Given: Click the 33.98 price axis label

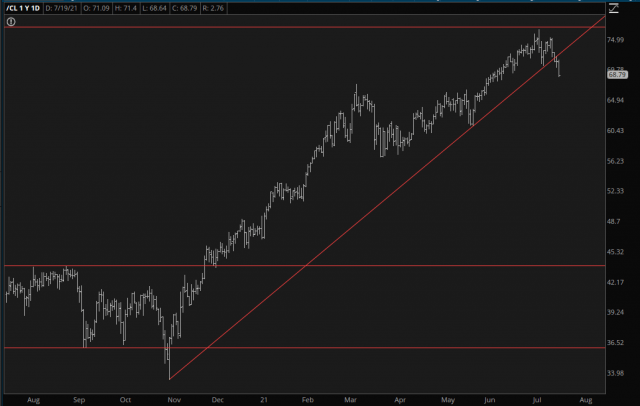Looking at the screenshot, I should [617, 373].
